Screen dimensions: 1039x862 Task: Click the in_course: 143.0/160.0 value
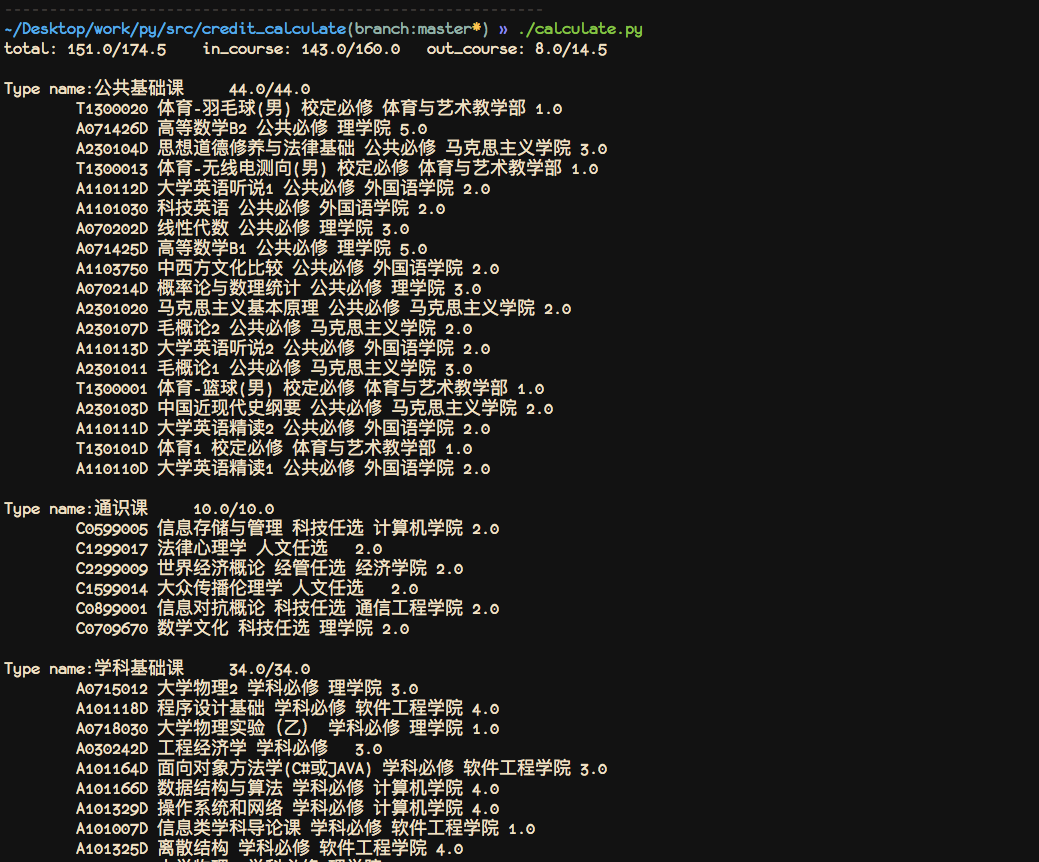point(301,49)
